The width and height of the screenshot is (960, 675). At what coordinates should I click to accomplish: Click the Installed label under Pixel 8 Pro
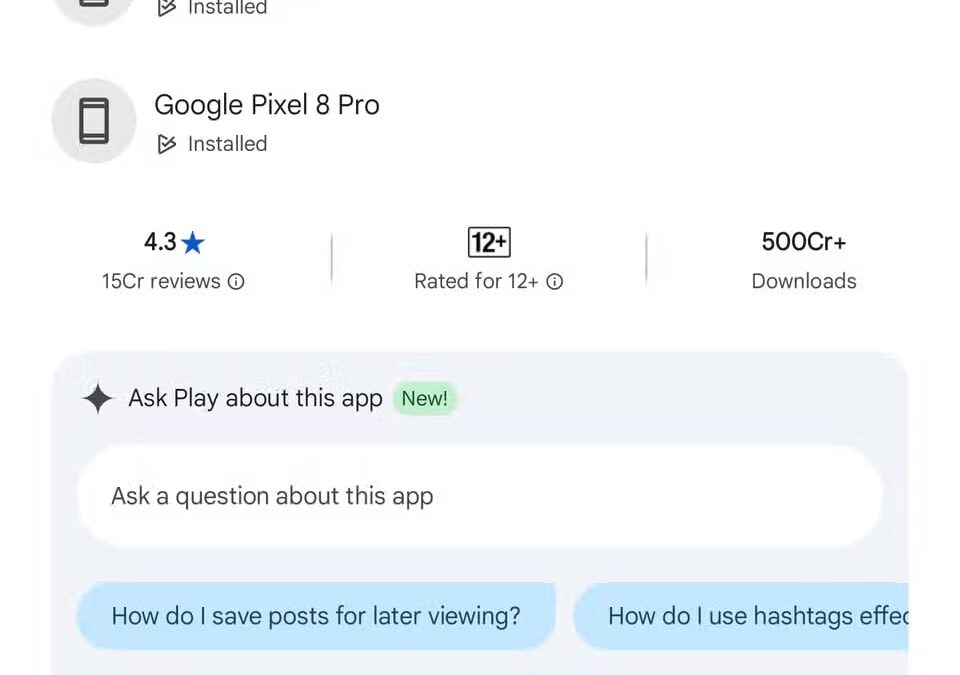(x=227, y=144)
